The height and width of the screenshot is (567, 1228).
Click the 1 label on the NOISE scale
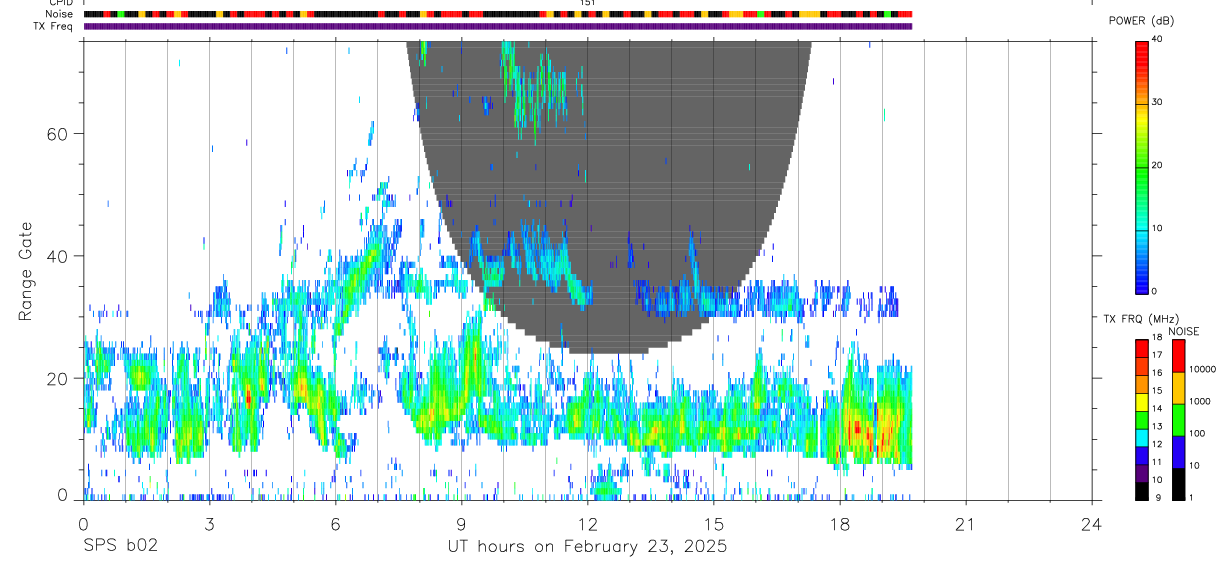tap(1192, 497)
